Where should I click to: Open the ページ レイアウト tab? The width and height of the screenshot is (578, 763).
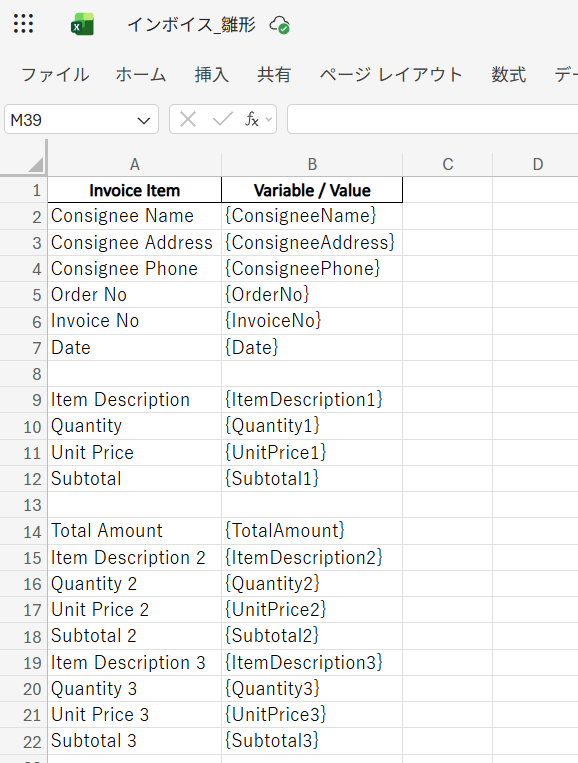(x=391, y=75)
